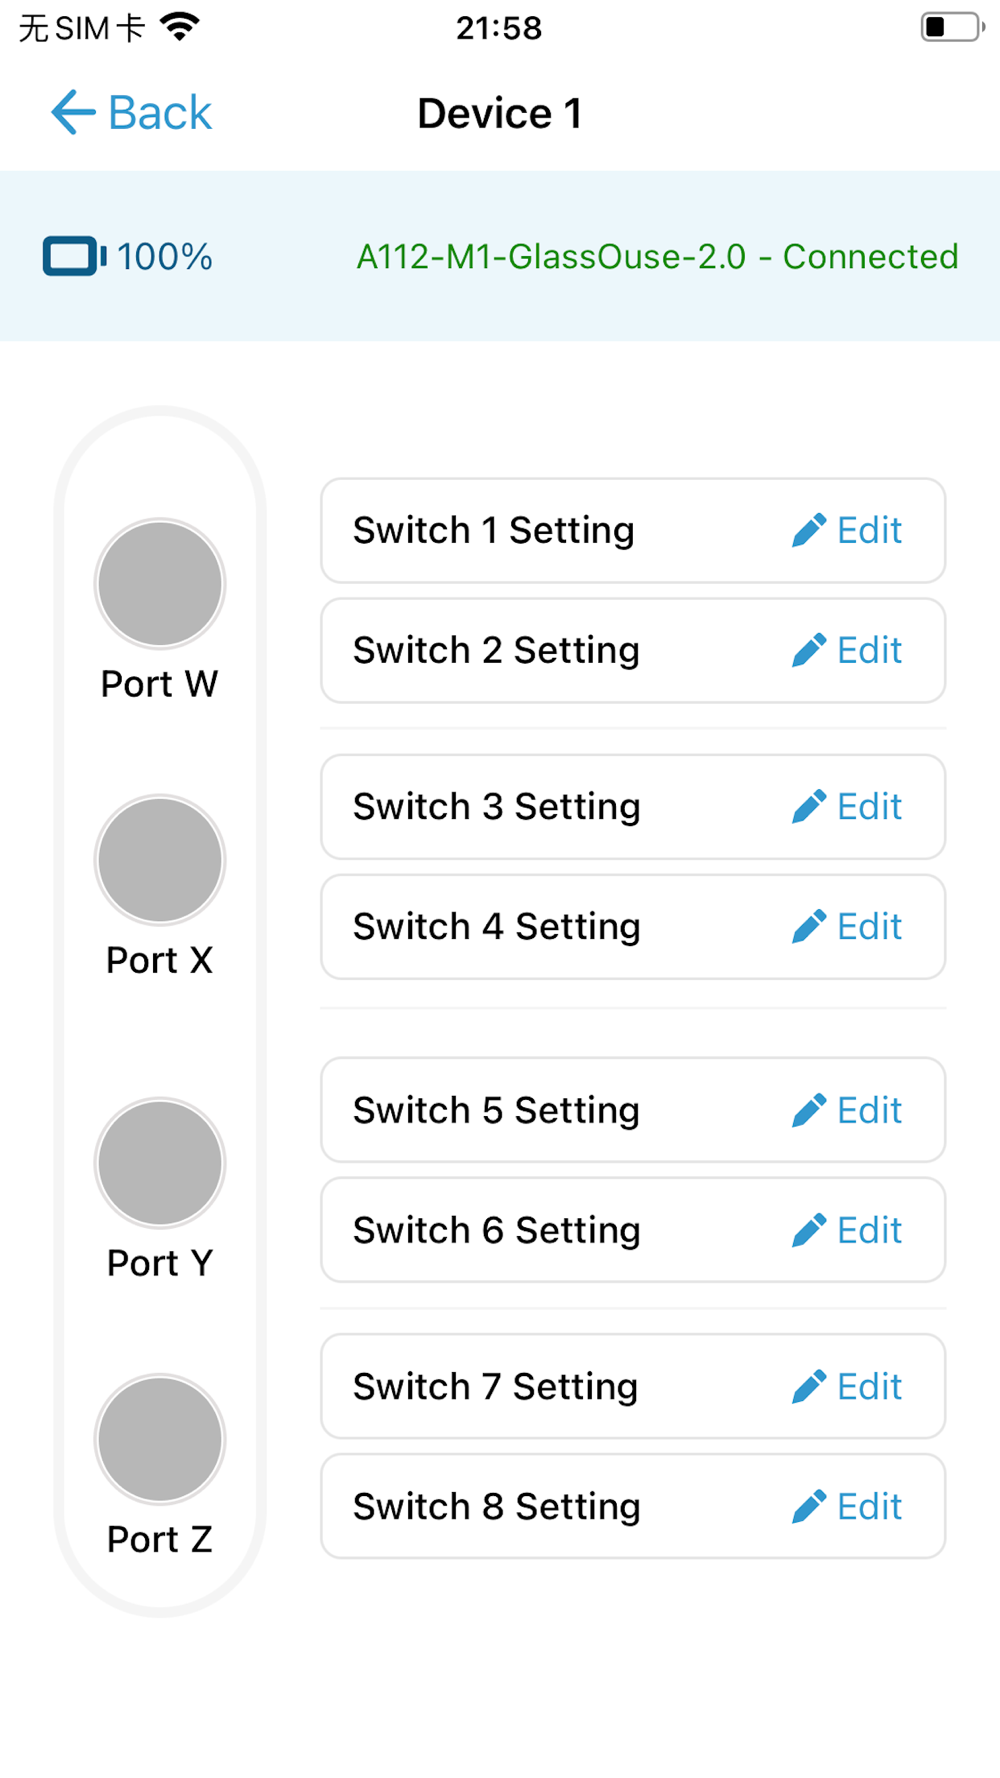
Task: Tap the device battery icon
Action: point(74,256)
